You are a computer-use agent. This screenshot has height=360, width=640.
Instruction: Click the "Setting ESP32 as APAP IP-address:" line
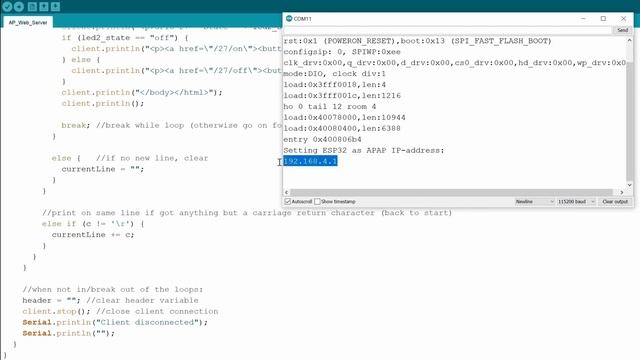364,150
